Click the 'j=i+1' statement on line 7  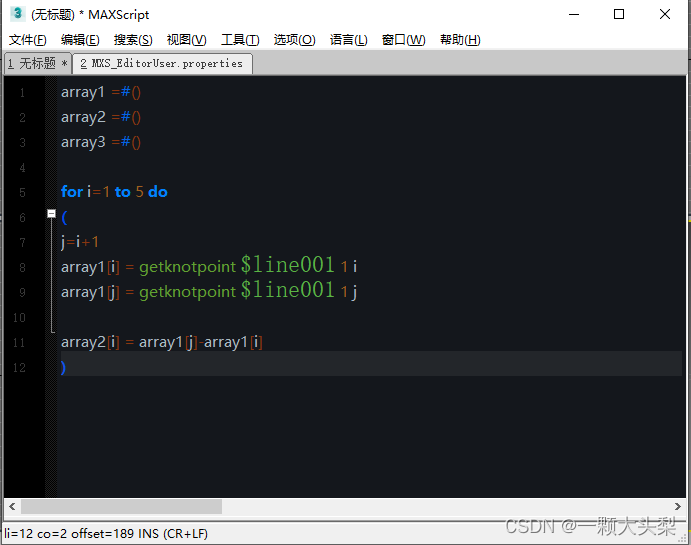pos(80,242)
